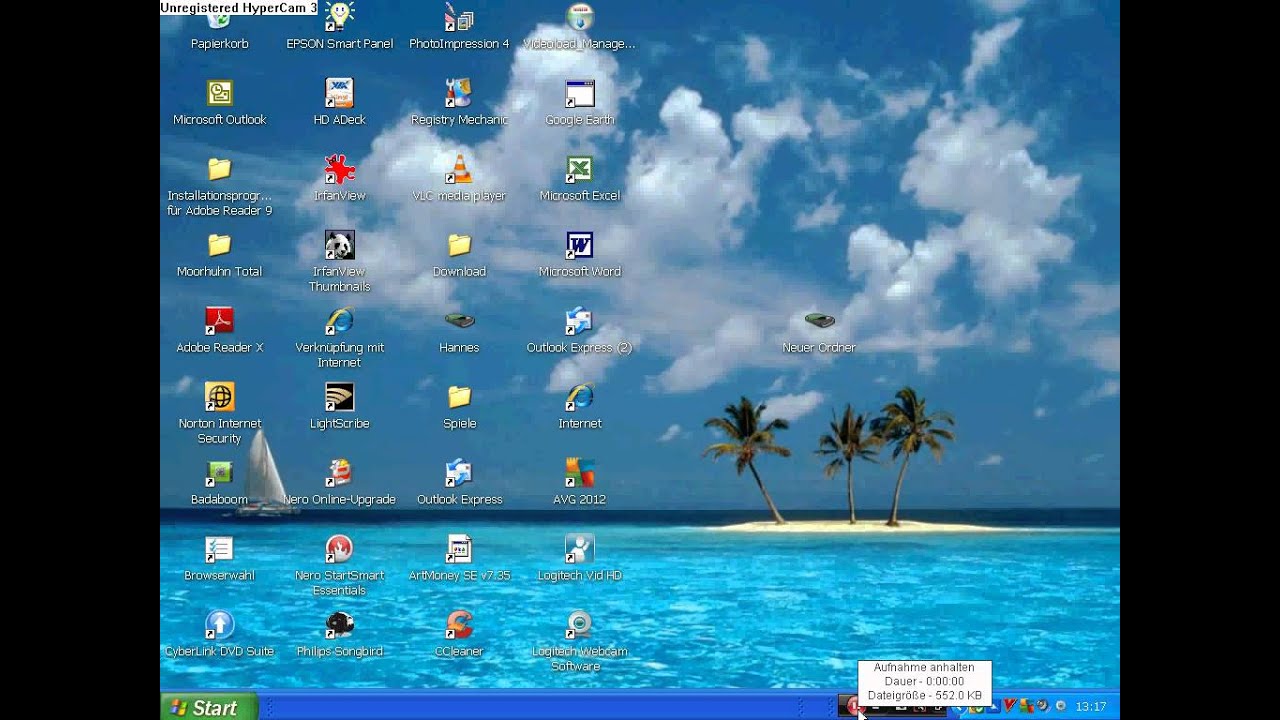
Task: Click the 'Aufnahme anhalten' tooltip text
Action: click(924, 667)
